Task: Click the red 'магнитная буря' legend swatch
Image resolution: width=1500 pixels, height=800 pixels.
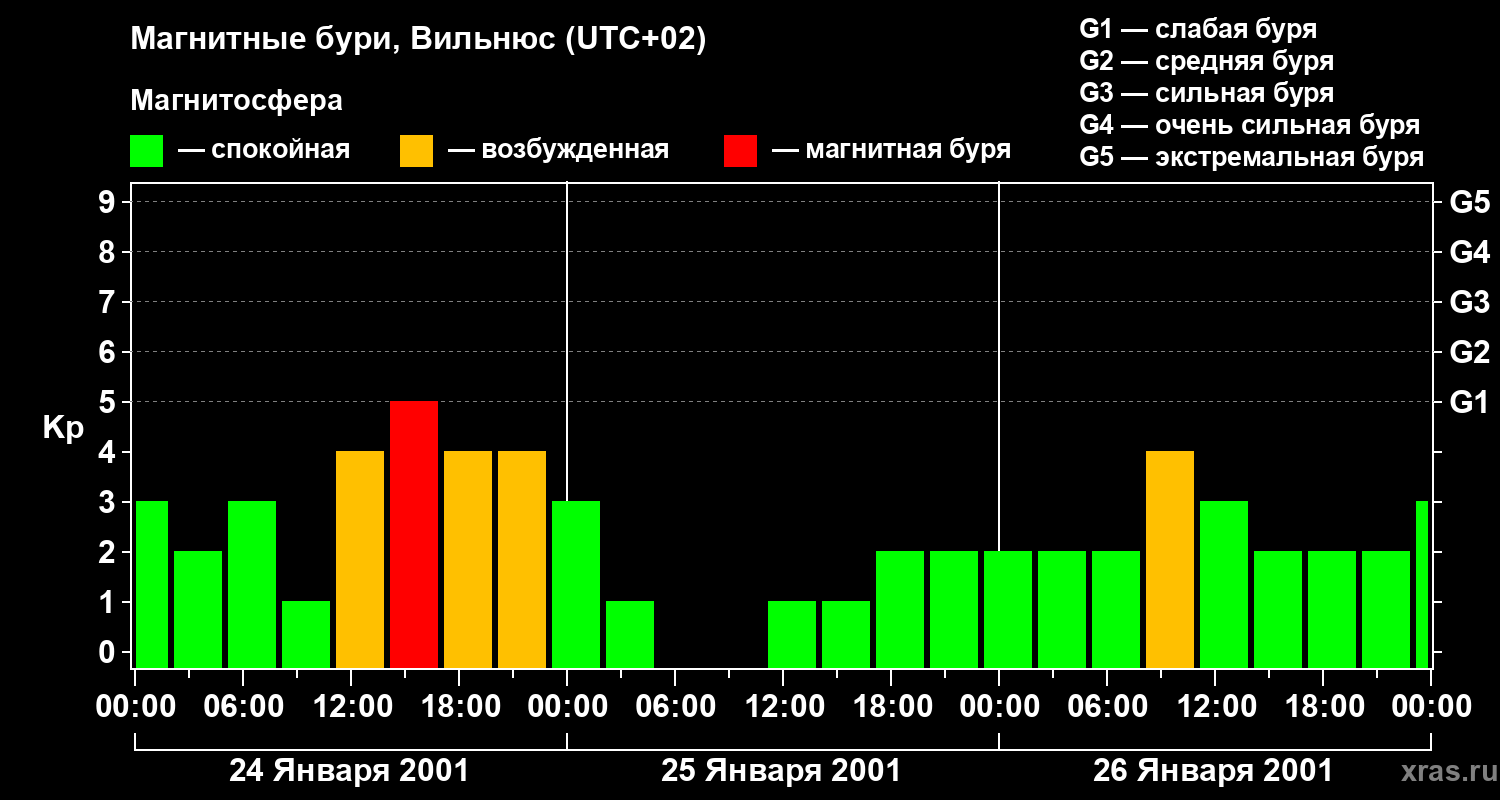Action: pyautogui.click(x=740, y=151)
